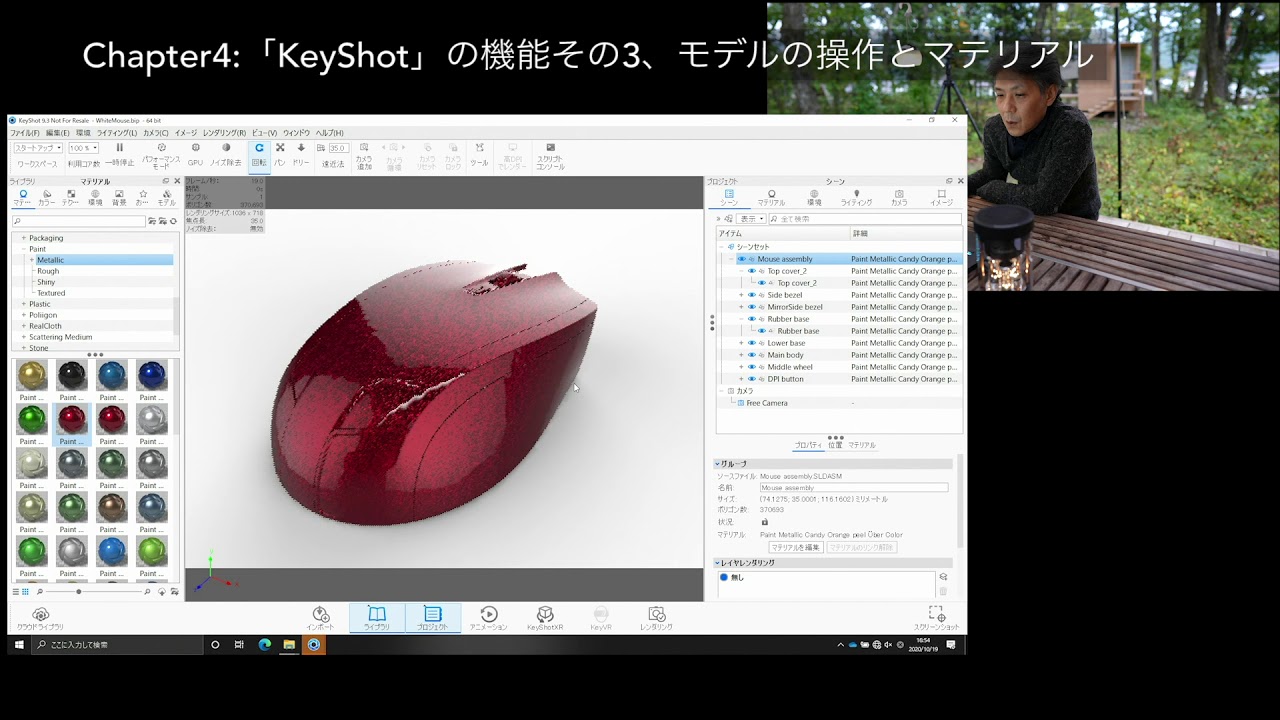Collapse the グループ properties section
The width and height of the screenshot is (1280, 720).
click(717, 464)
